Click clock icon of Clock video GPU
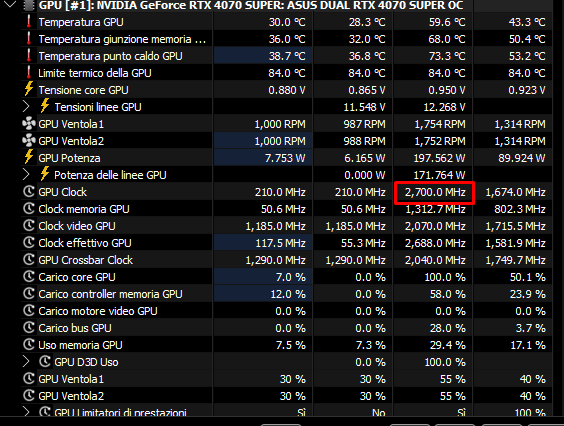Screen dimensions: 564x426 [29, 225]
